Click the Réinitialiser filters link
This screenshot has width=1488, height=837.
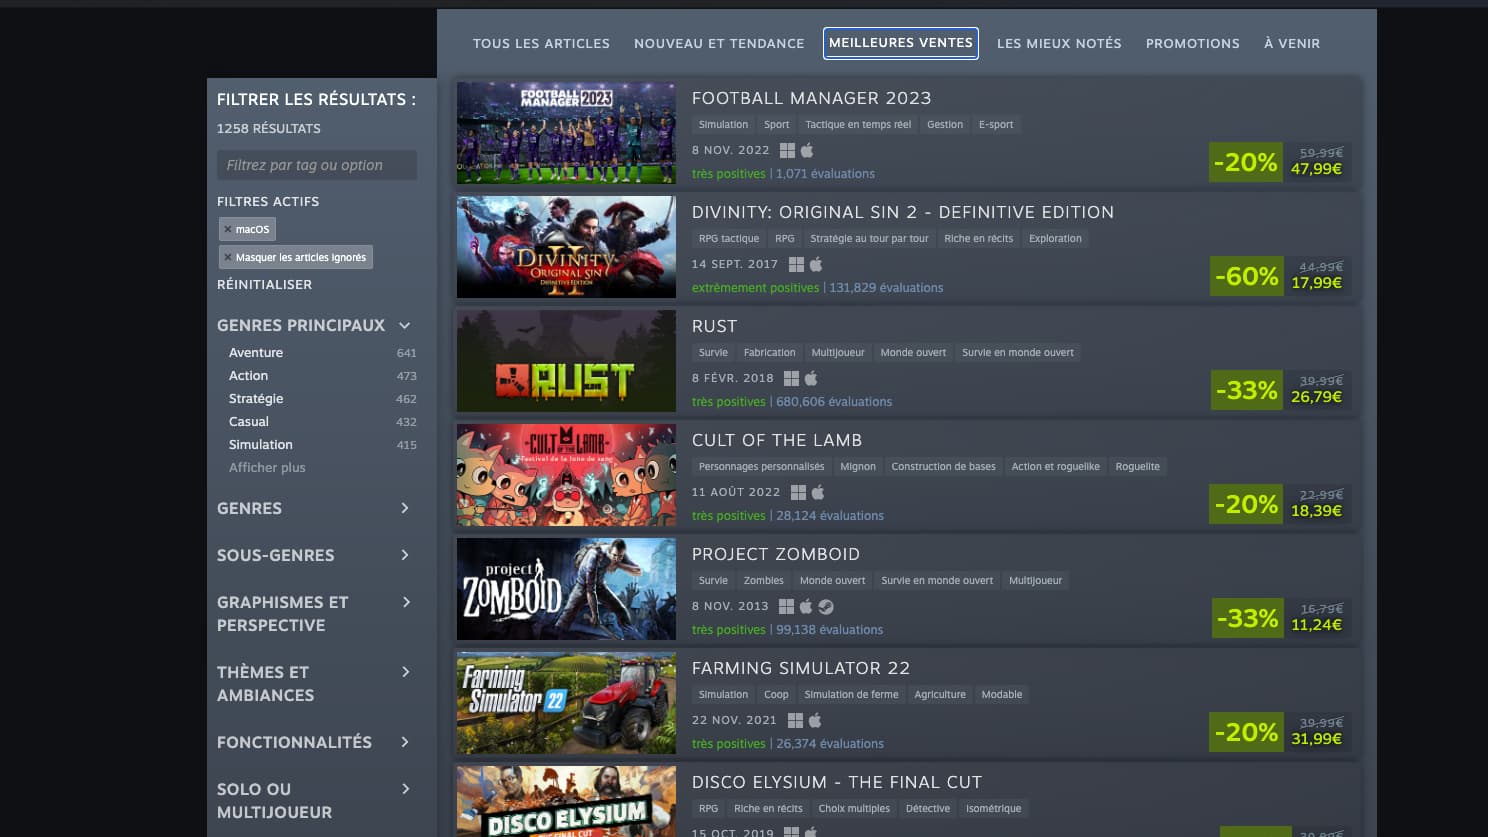click(264, 284)
